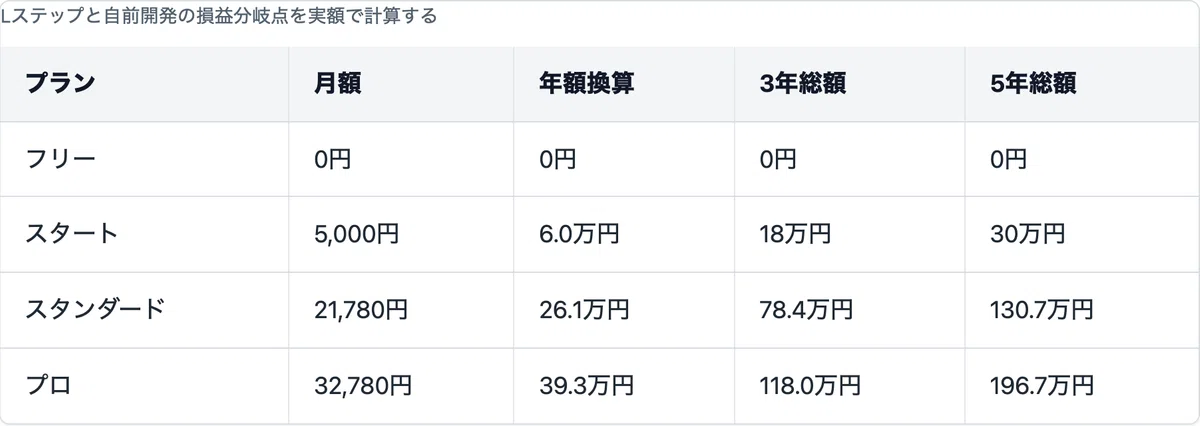The width and height of the screenshot is (1200, 426).
Task: Select the 118.0万円 three-year total
Action: (x=810, y=385)
